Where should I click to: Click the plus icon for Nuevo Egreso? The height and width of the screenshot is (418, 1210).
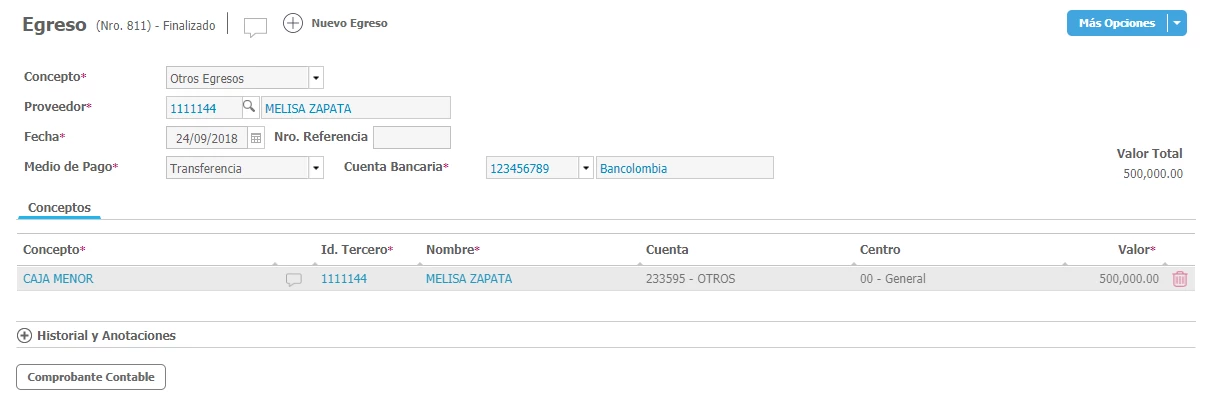pos(293,23)
